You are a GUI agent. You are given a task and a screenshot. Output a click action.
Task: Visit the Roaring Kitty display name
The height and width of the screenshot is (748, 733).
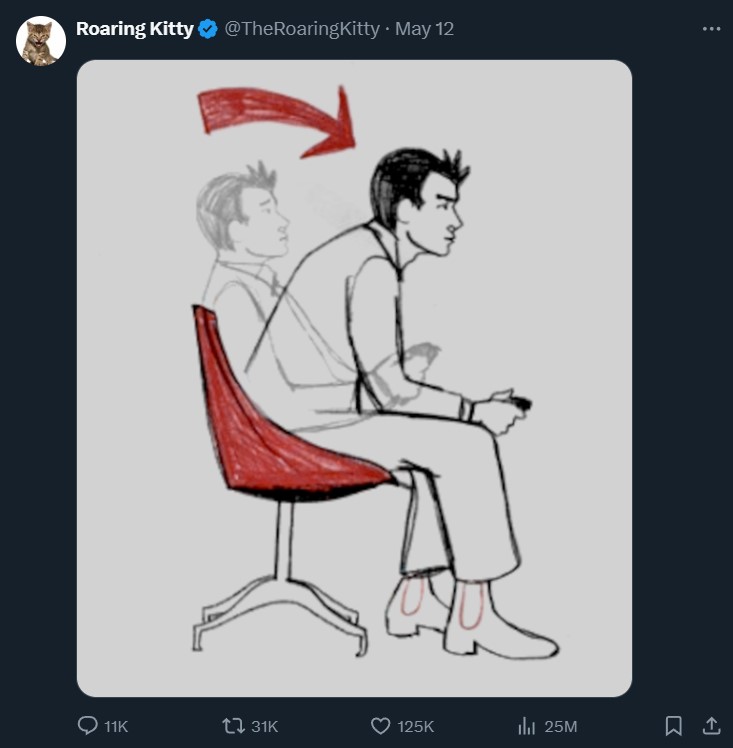(134, 29)
